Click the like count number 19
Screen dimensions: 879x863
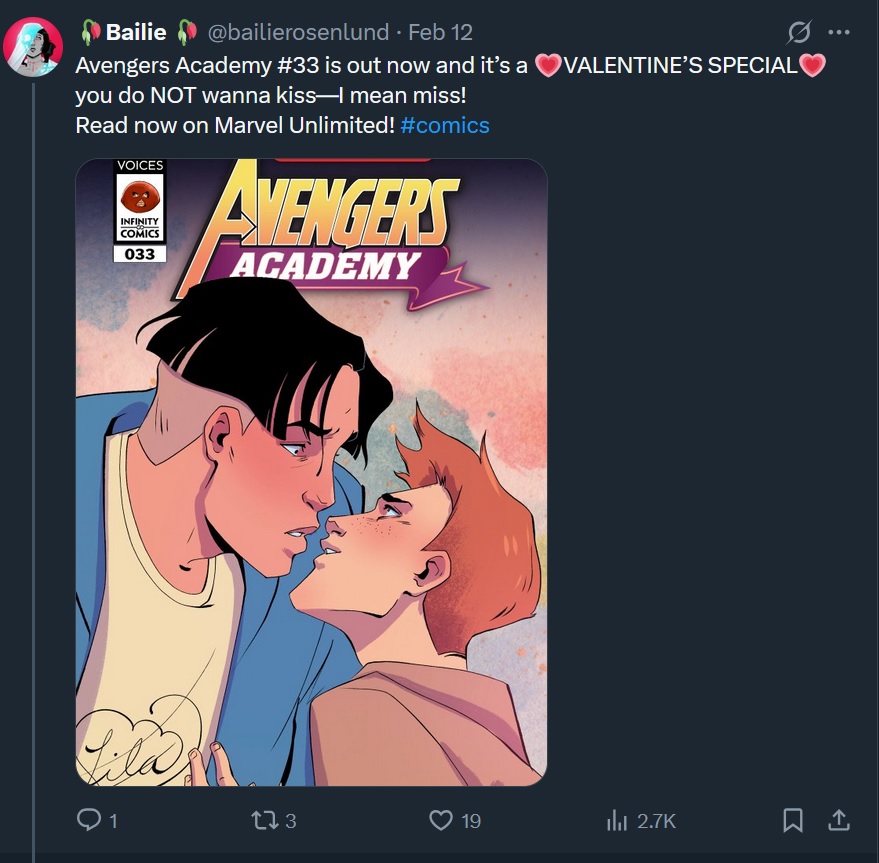click(471, 821)
